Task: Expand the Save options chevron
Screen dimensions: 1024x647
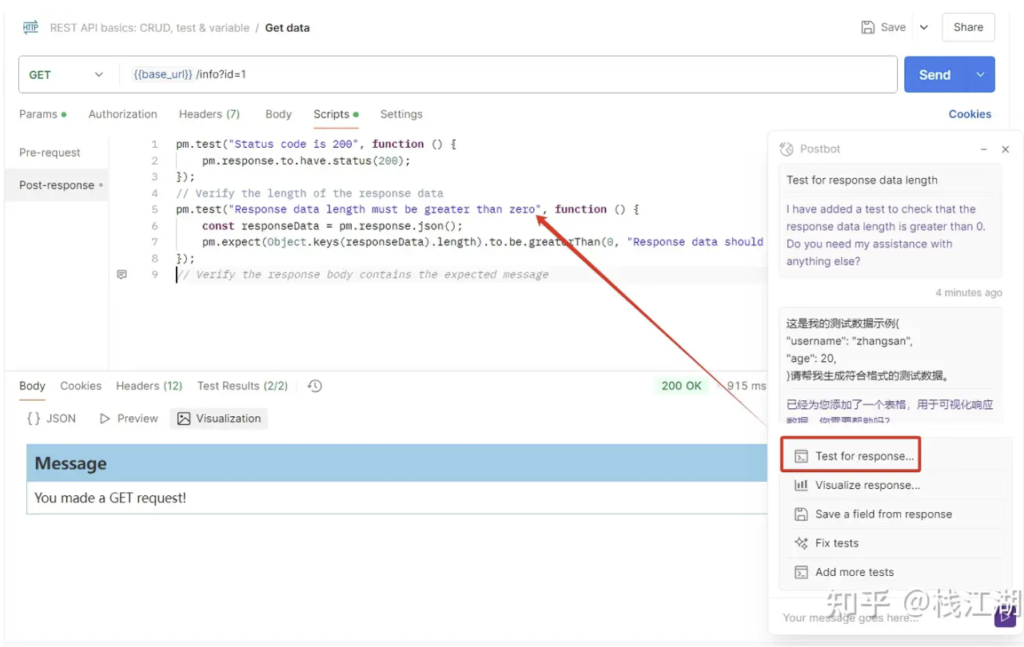Action: coord(923,28)
